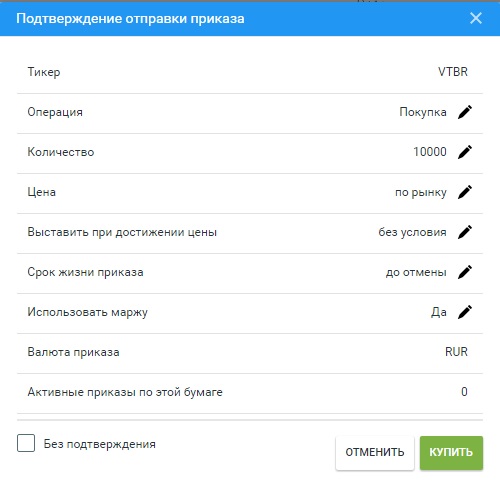This screenshot has height=483, width=500.
Task: Change Срок жизни приказа using pencil icon
Action: (465, 272)
